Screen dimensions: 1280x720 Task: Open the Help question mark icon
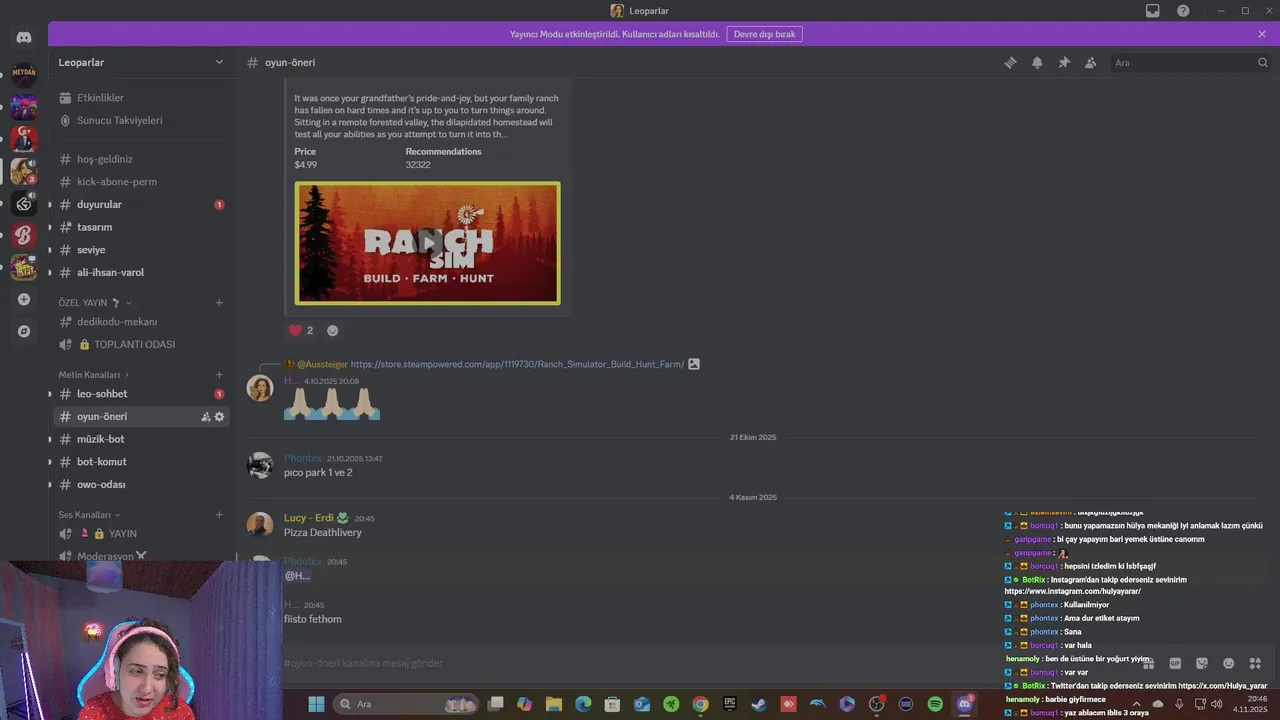click(x=1183, y=11)
